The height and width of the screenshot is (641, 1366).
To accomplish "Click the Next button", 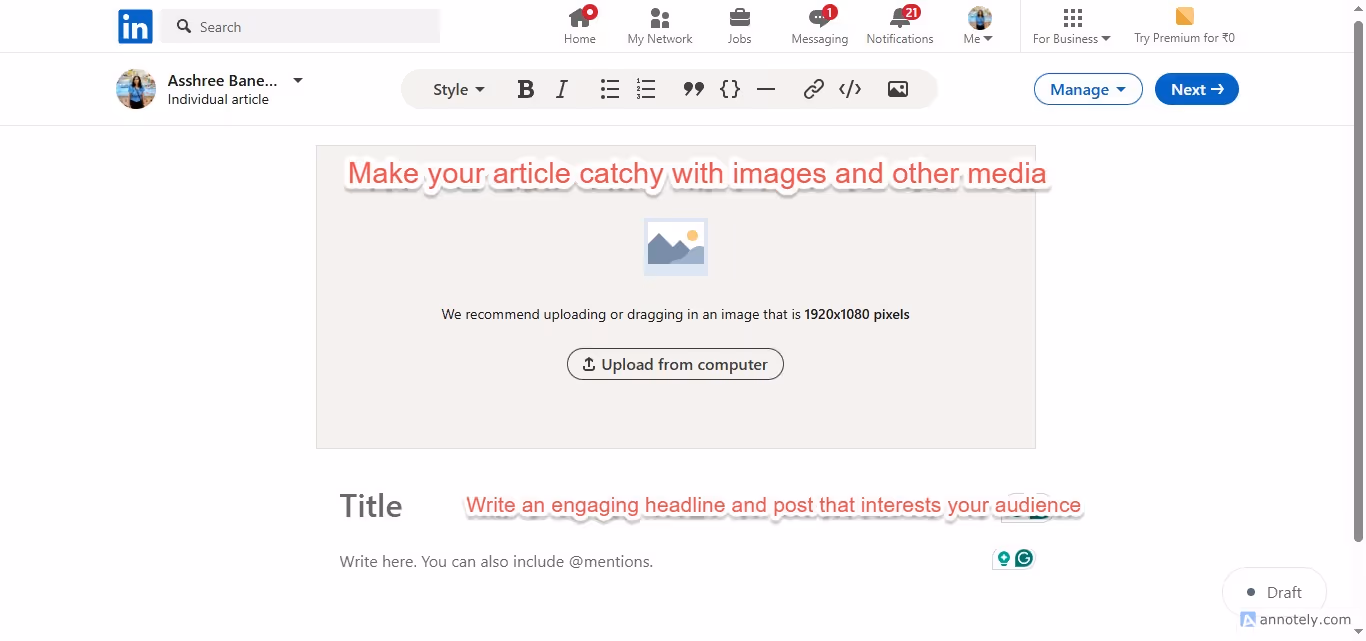I will tap(1196, 89).
